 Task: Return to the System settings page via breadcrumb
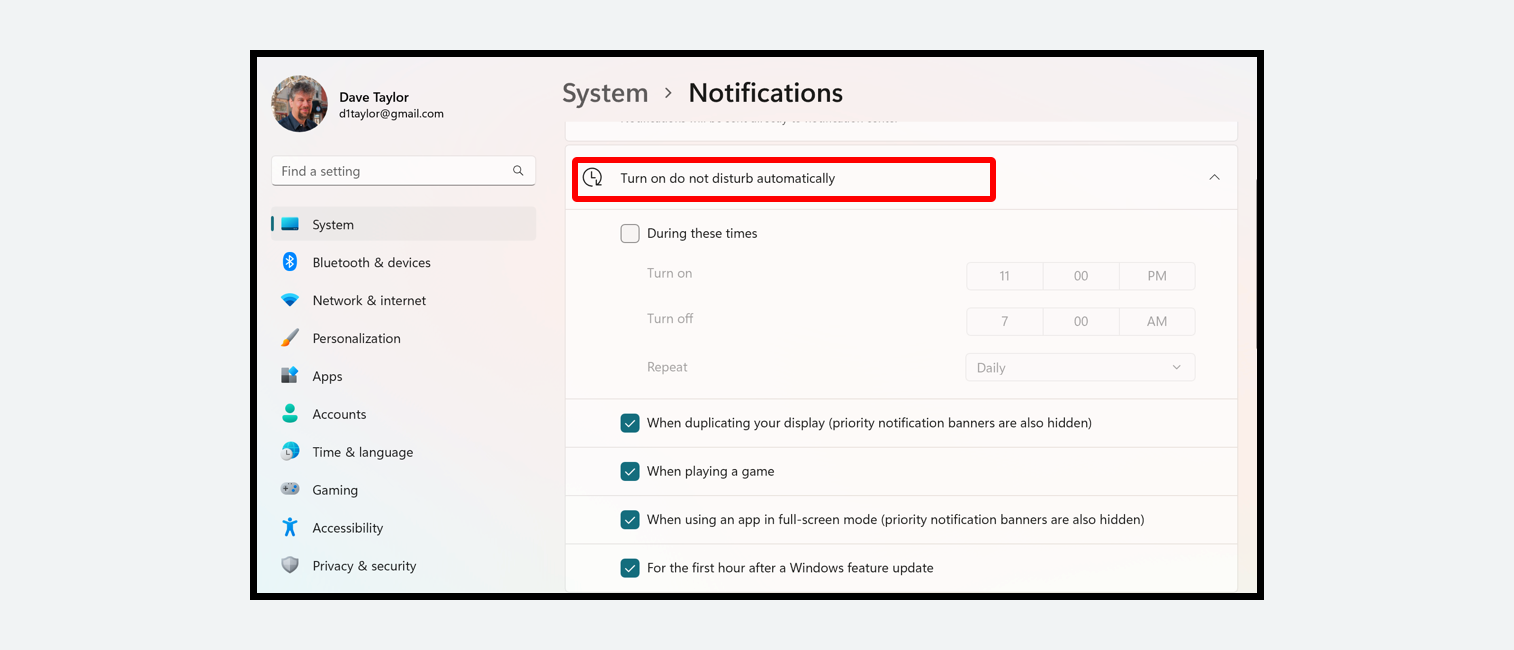(x=604, y=92)
